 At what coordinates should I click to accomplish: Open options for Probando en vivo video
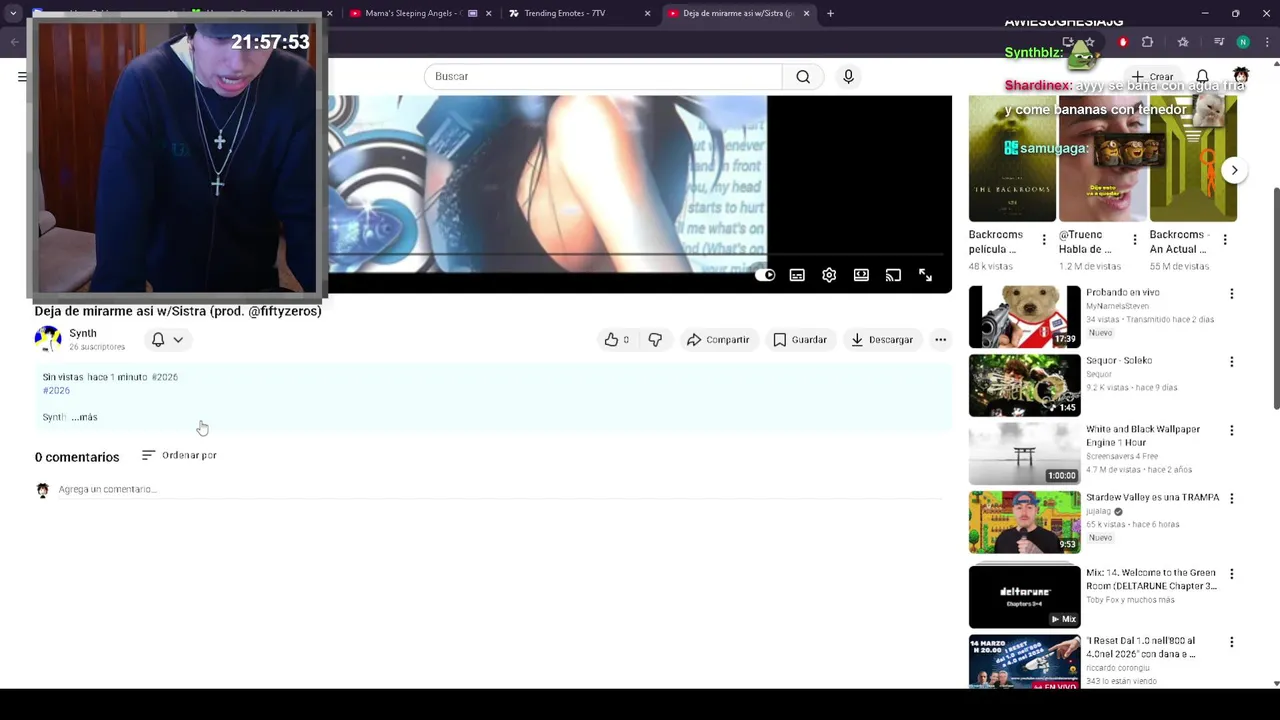pyautogui.click(x=1231, y=294)
